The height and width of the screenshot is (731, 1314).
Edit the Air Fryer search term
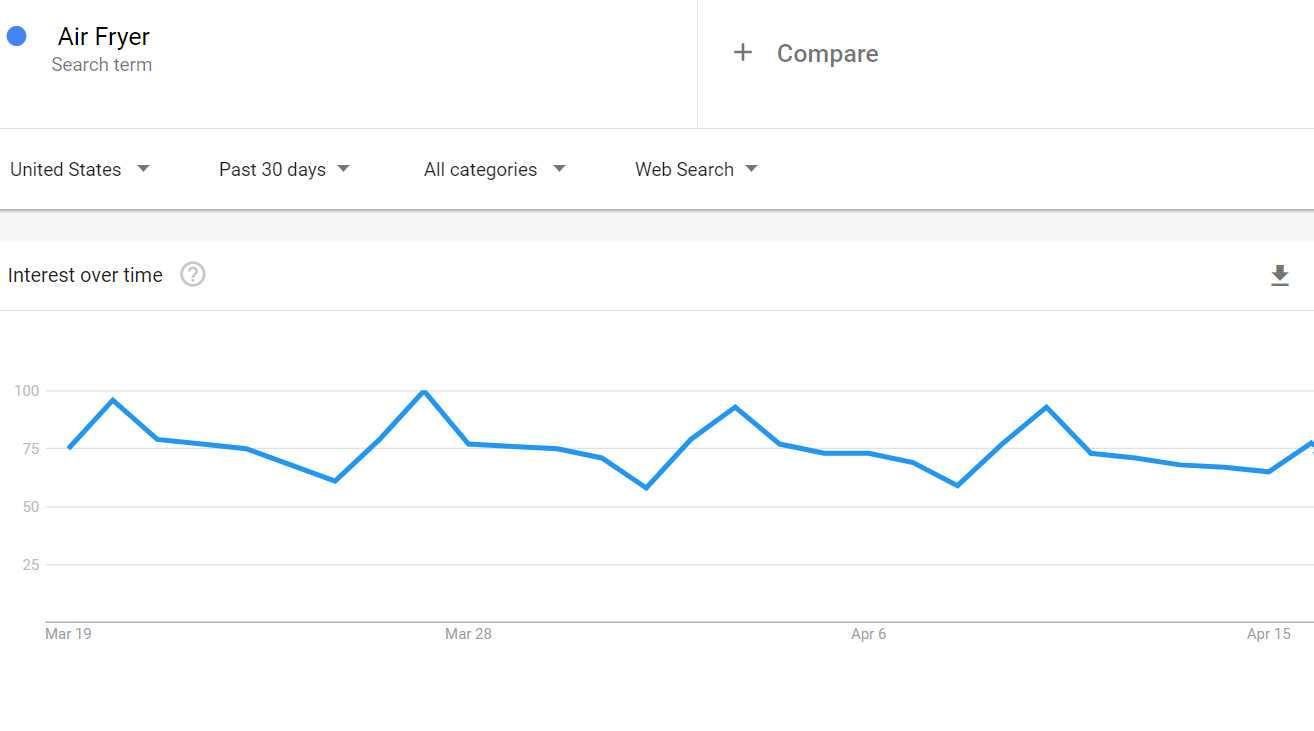[104, 37]
